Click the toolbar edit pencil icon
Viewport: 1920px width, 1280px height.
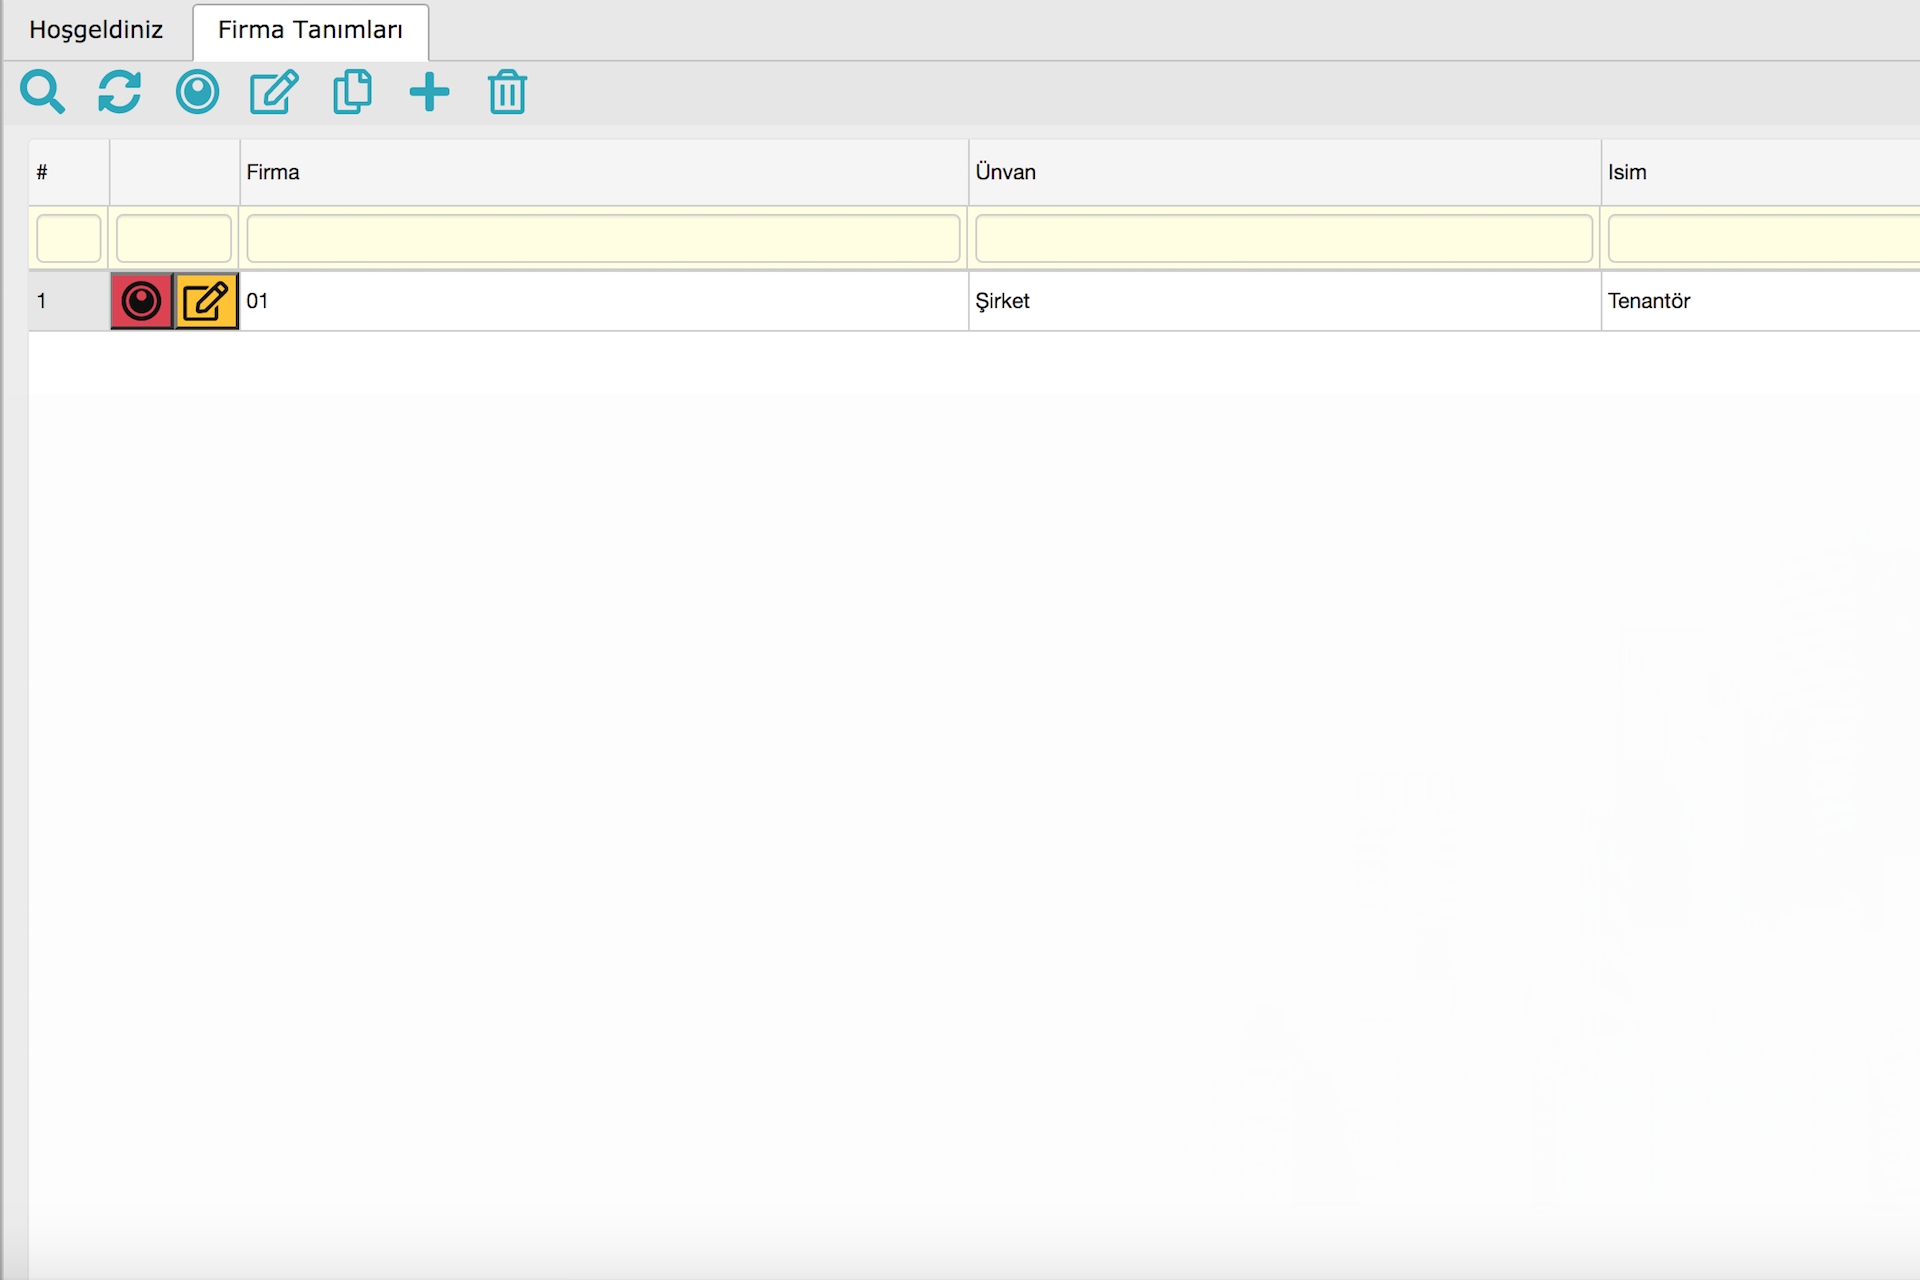[274, 92]
